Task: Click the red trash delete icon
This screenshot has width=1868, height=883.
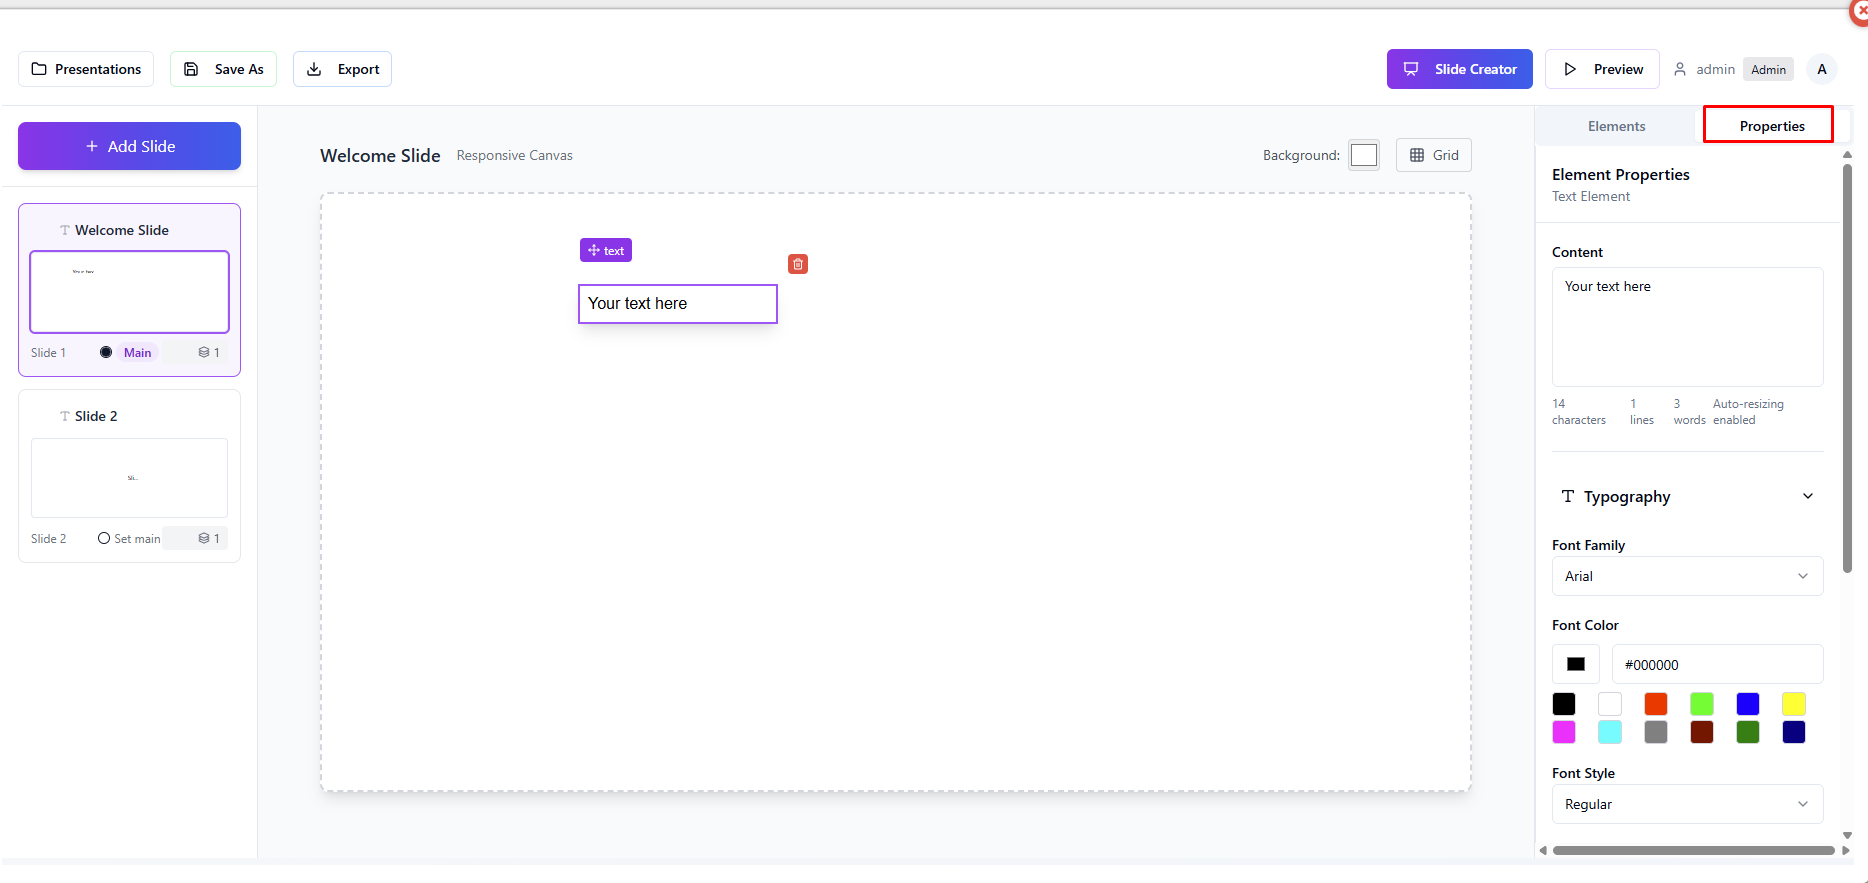Action: [x=798, y=264]
